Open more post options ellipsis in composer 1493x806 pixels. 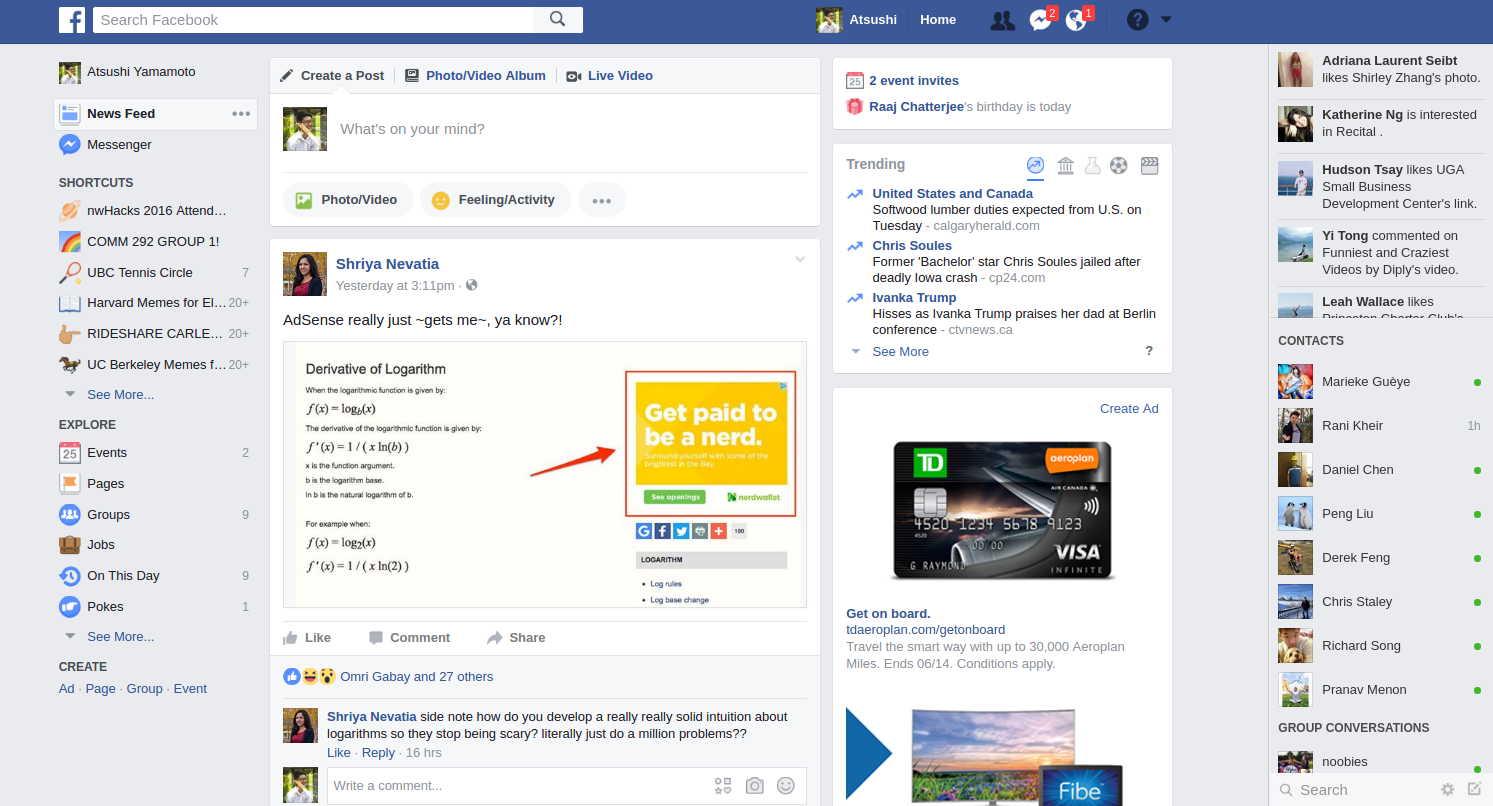coord(601,200)
